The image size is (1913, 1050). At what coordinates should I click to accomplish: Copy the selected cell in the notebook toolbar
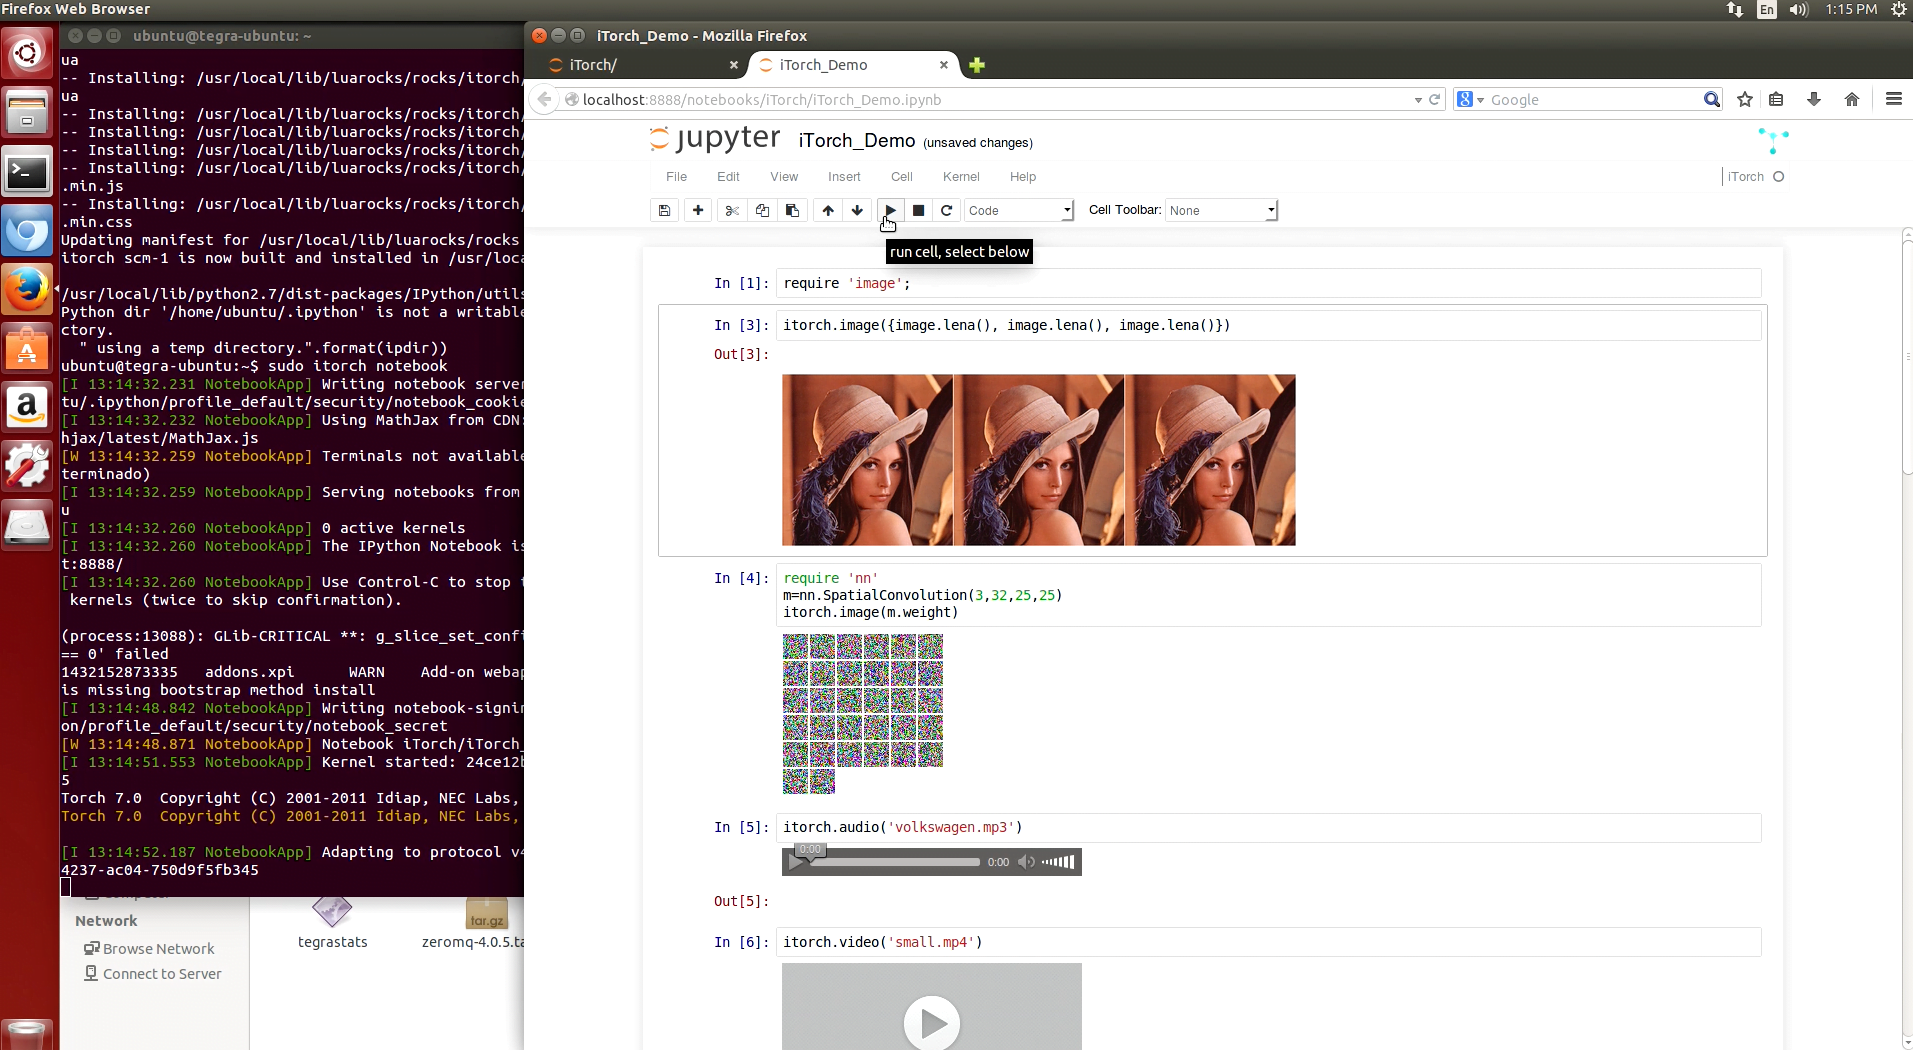pyautogui.click(x=762, y=210)
